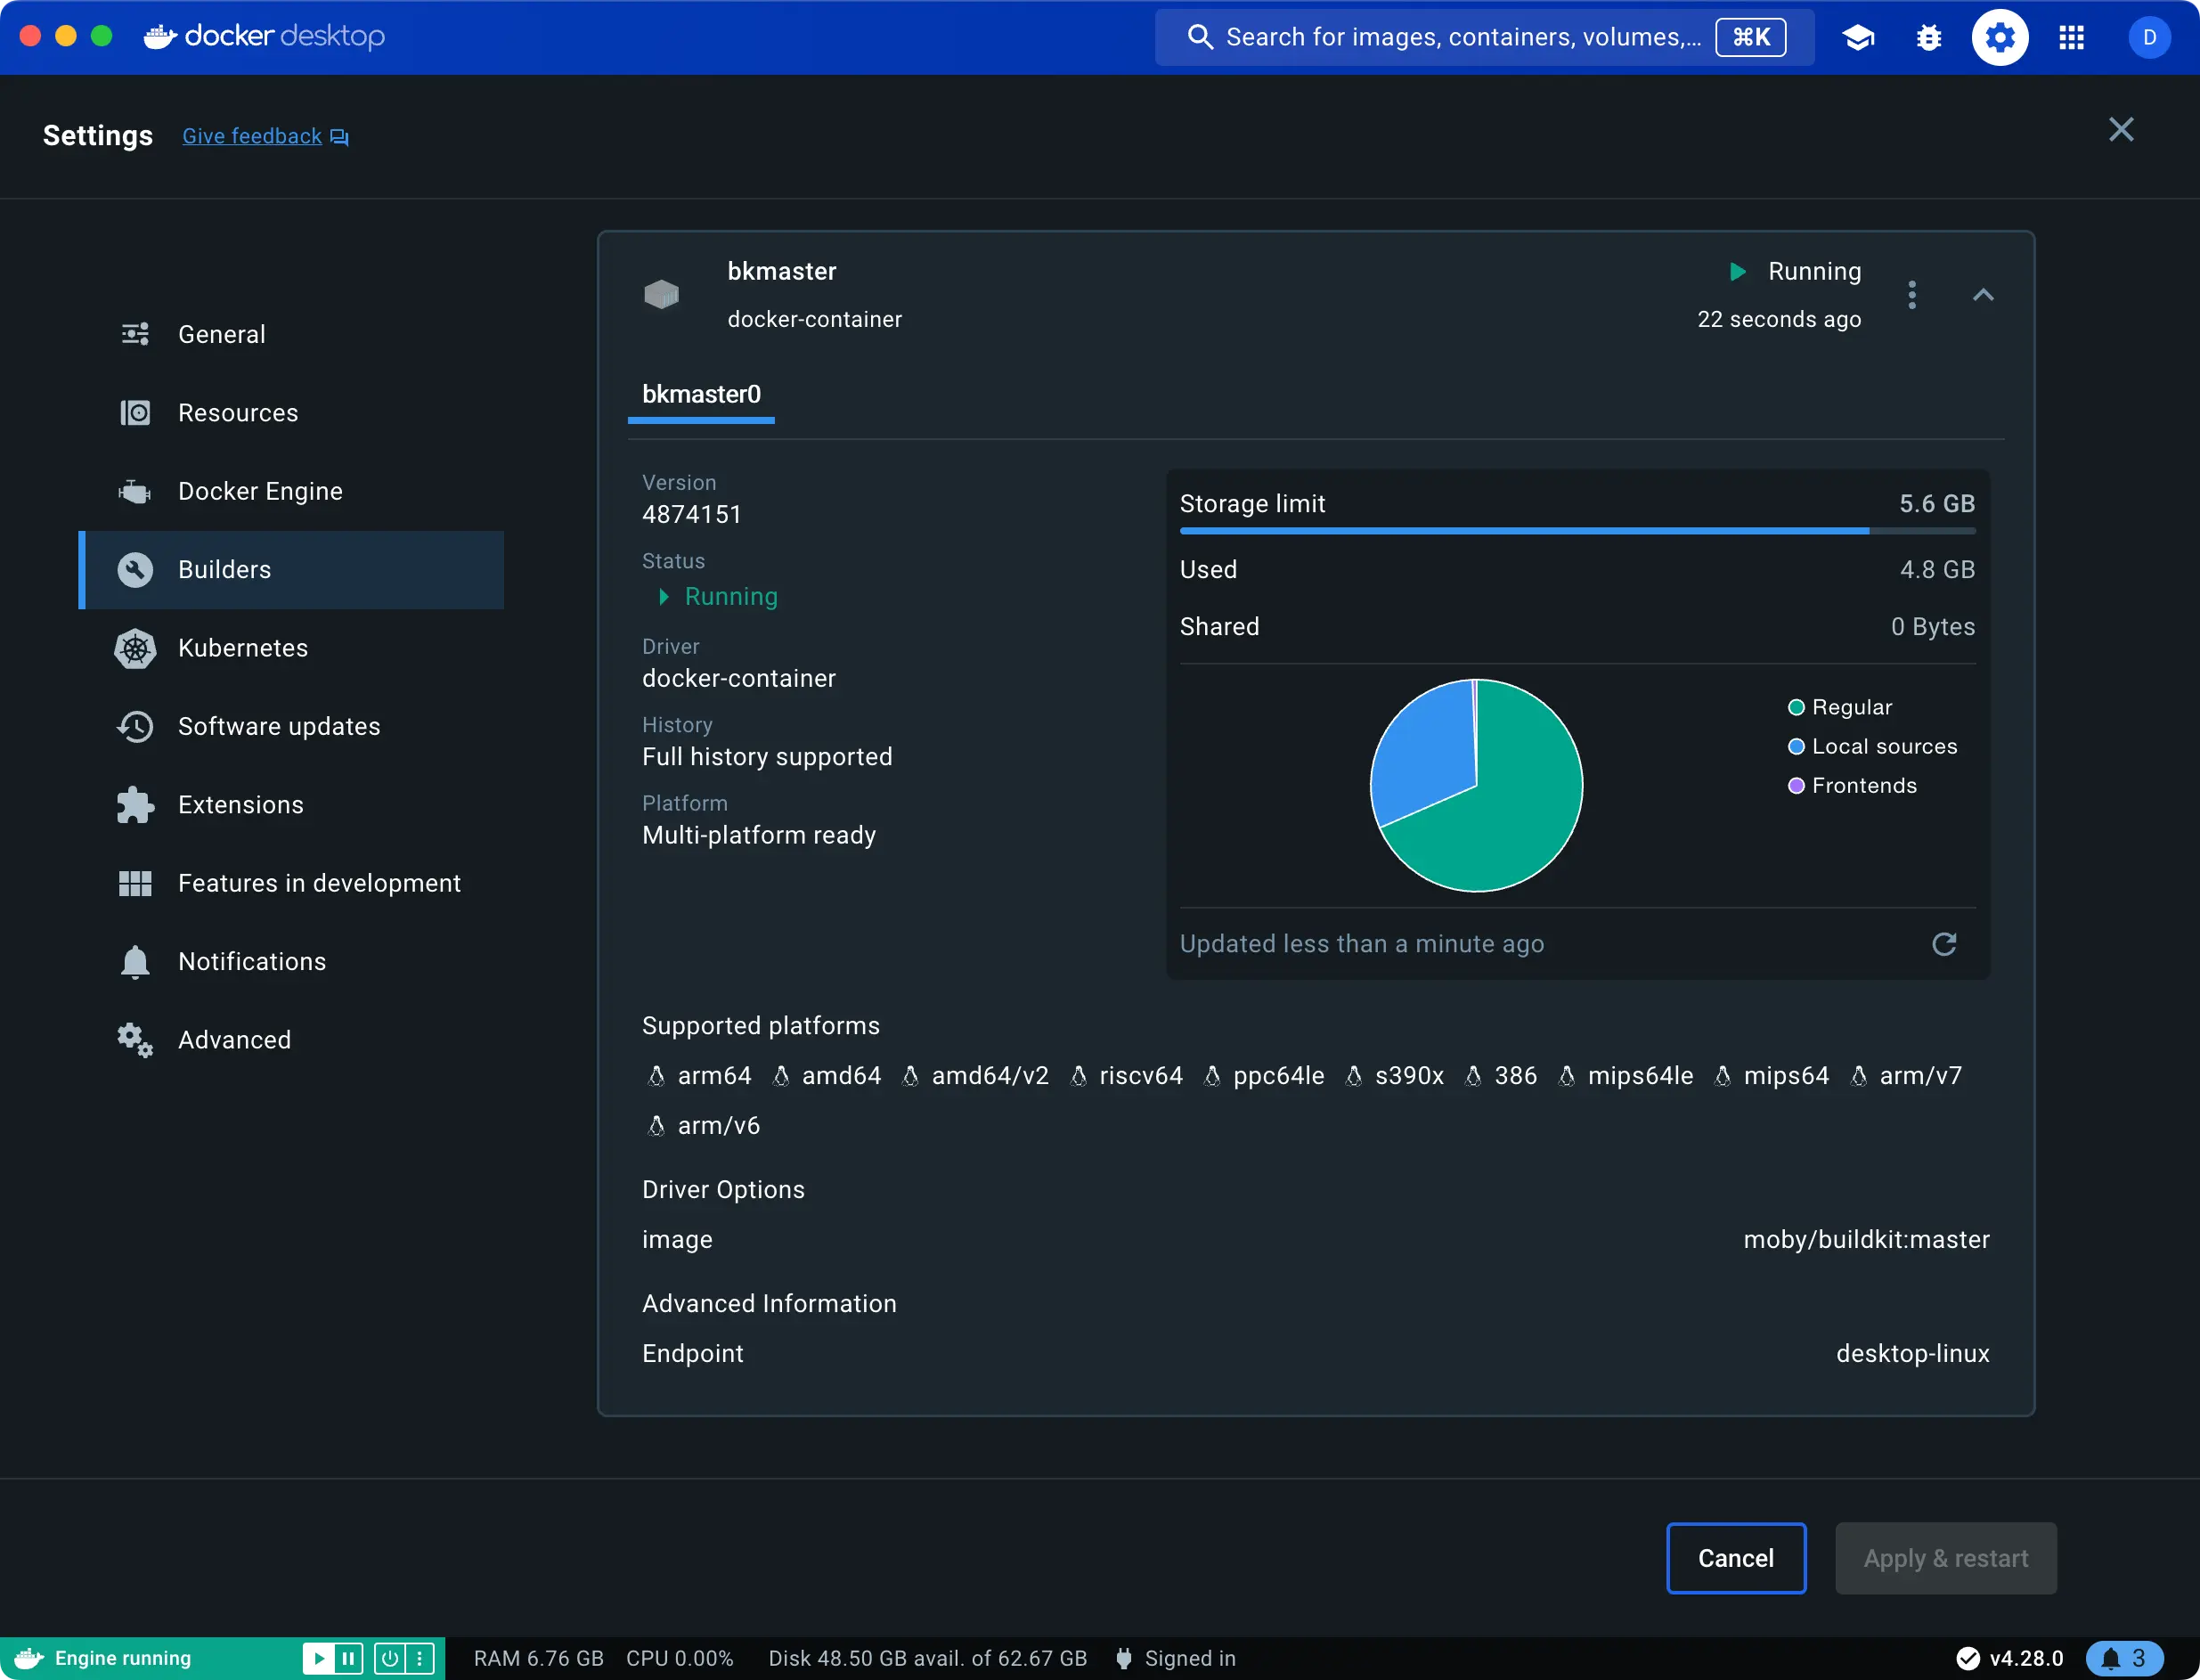Open engine status bar more options menu

(x=420, y=1658)
